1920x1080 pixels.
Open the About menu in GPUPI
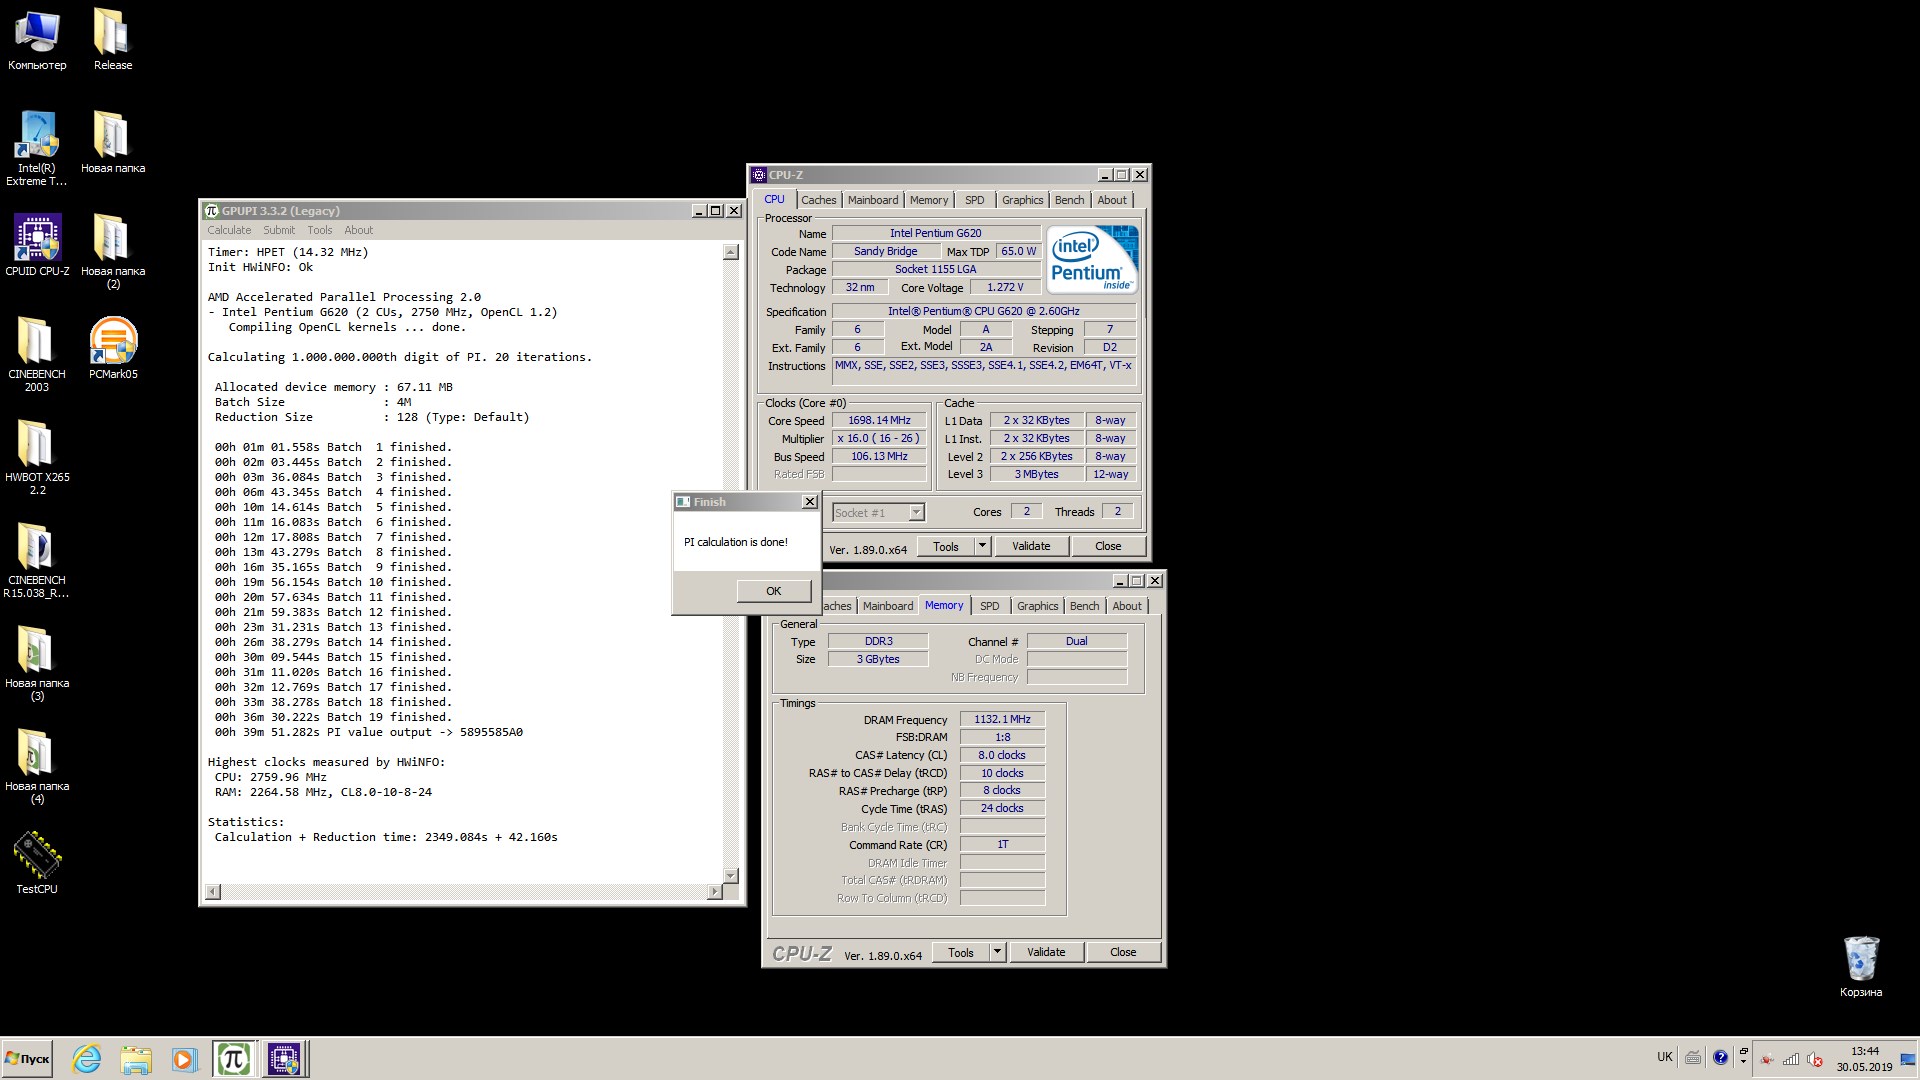[x=358, y=230]
